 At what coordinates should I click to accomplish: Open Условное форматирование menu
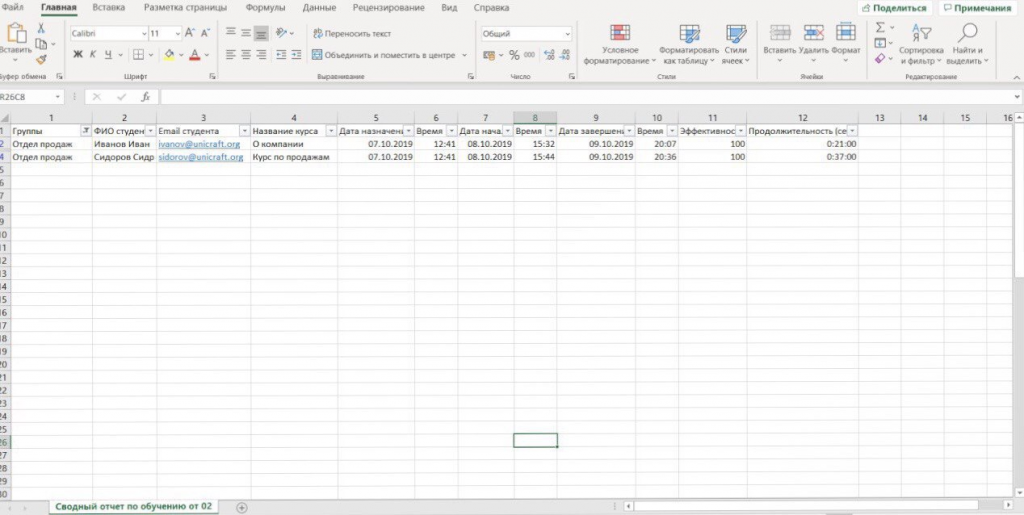click(620, 44)
